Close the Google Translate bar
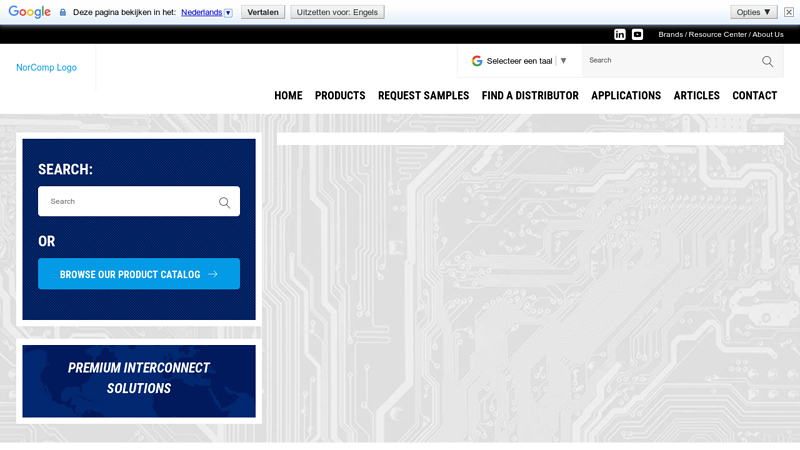Screen dimensions: 800x450 click(x=789, y=12)
